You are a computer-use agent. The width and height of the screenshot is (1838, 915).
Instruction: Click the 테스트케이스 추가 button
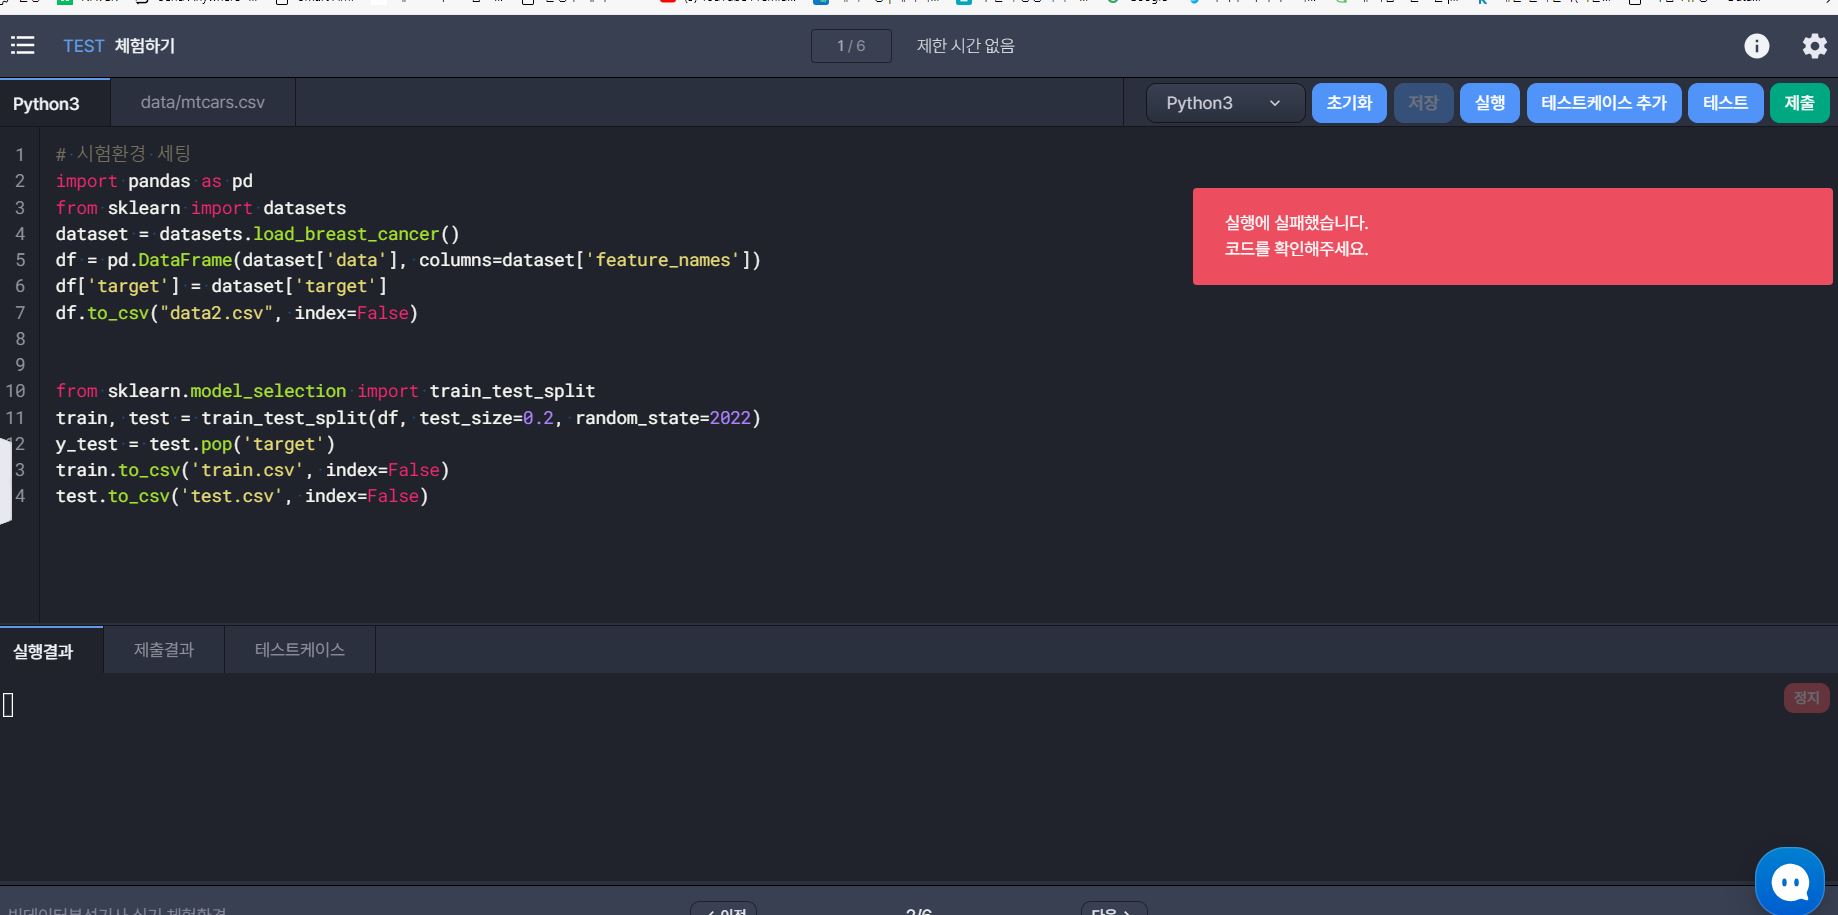(1604, 103)
